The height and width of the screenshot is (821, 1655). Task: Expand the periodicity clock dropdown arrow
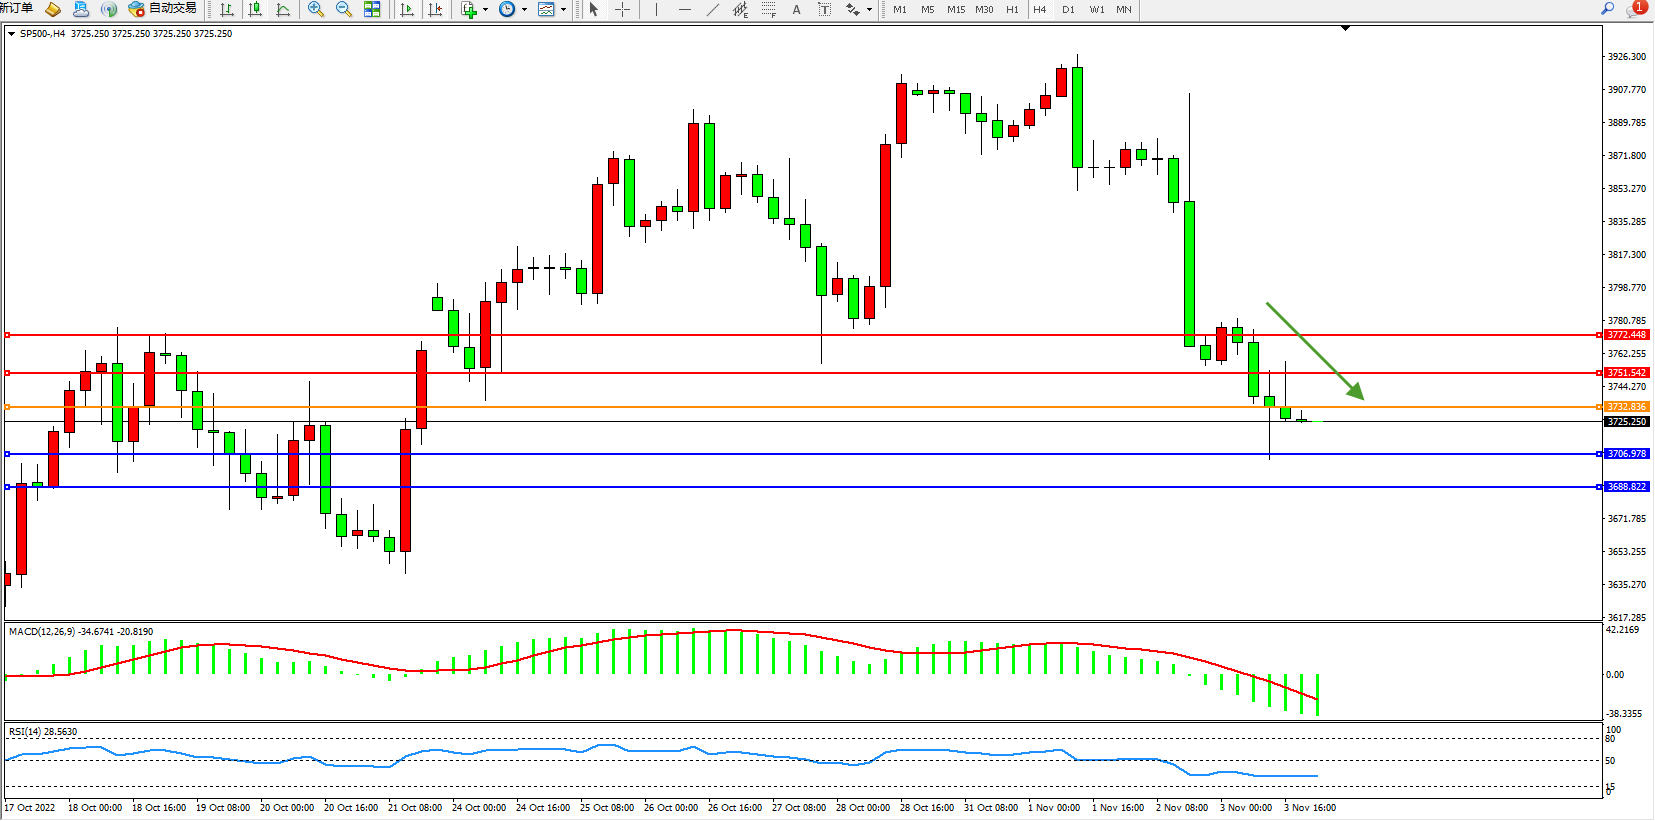tap(524, 9)
